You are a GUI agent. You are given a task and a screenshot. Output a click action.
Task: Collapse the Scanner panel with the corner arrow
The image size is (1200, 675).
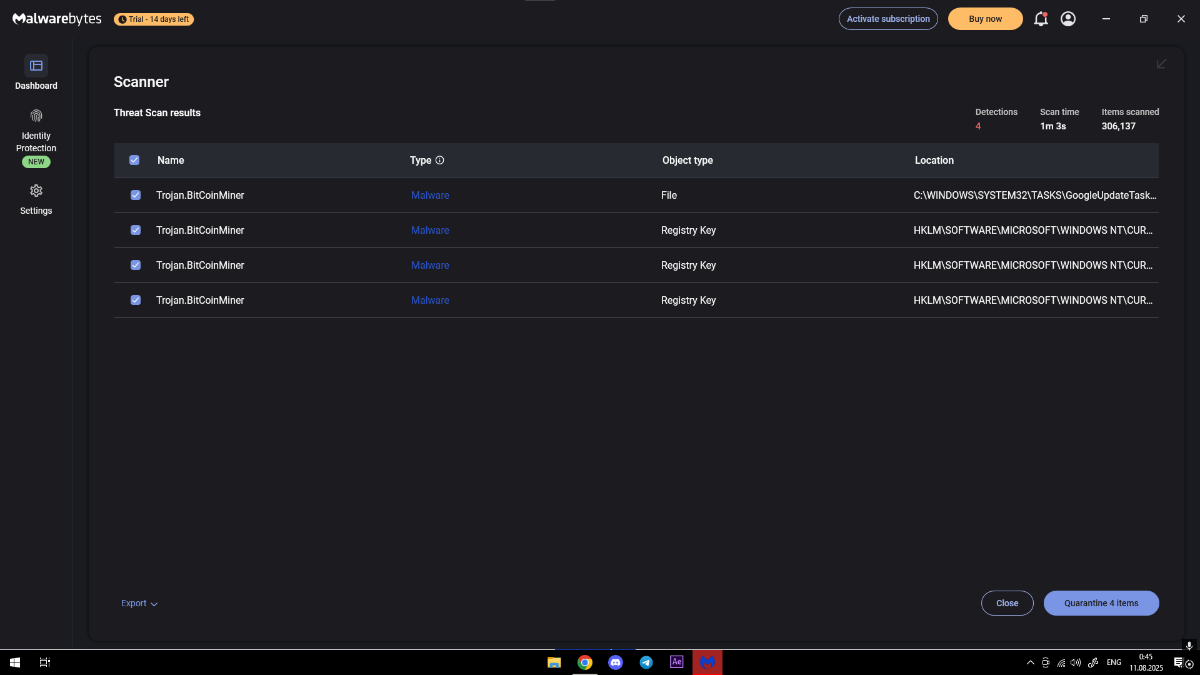pyautogui.click(x=1161, y=64)
